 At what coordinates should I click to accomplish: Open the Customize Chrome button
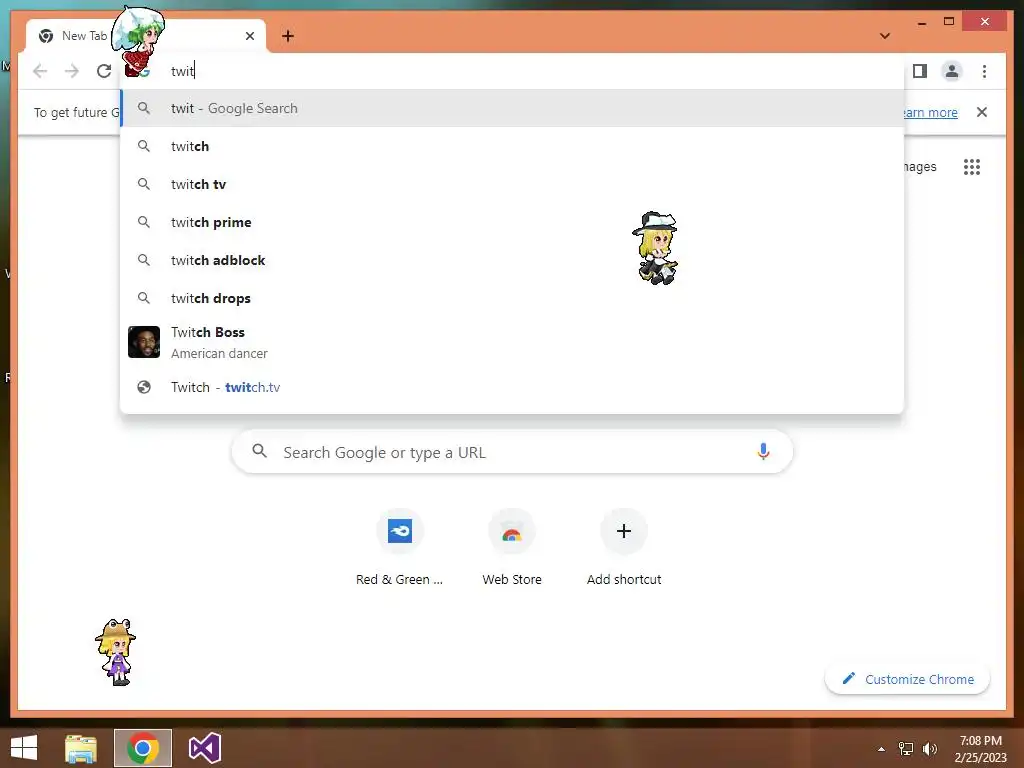click(x=908, y=679)
